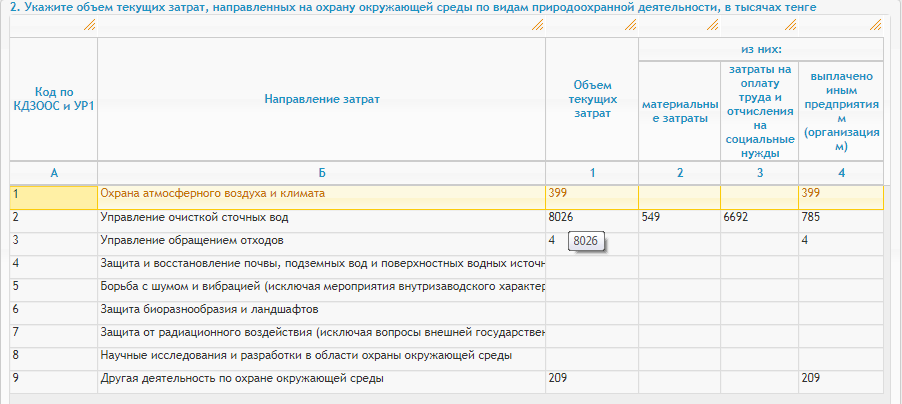Click resize grip of the Код по КДЗООС column
This screenshot has width=902, height=404.
89,25
